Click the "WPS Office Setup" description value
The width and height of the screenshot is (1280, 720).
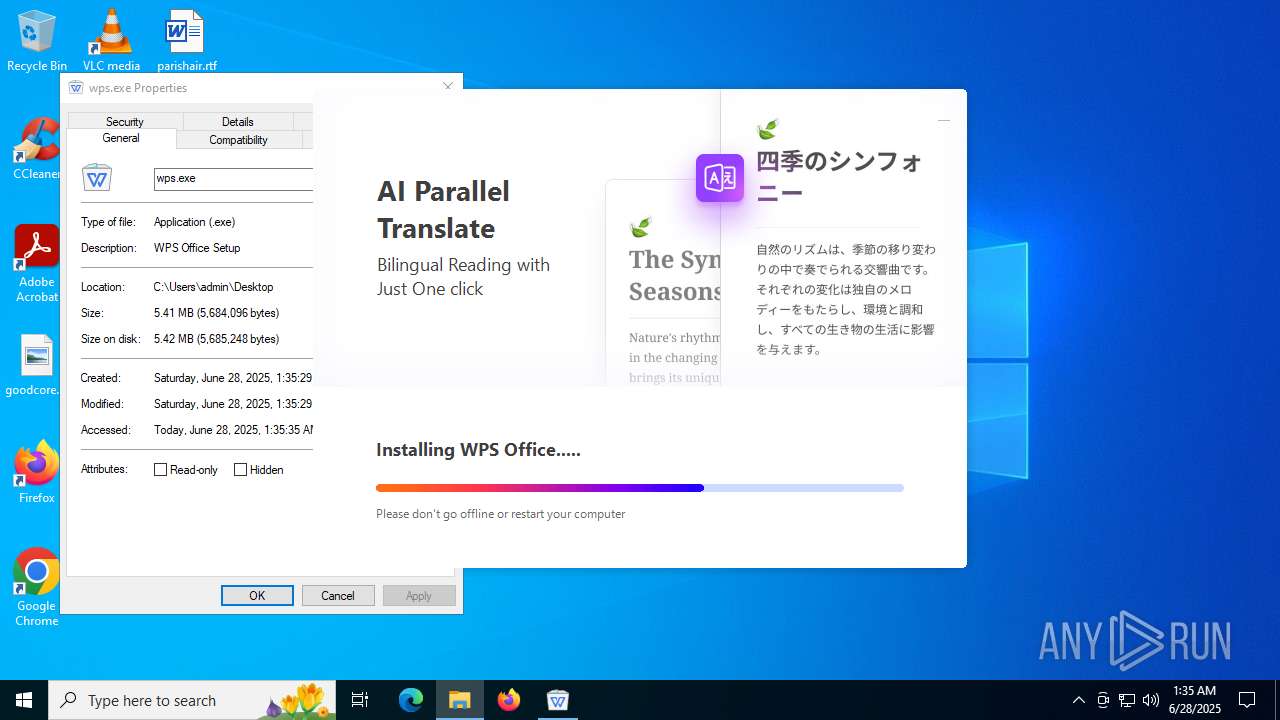197,248
